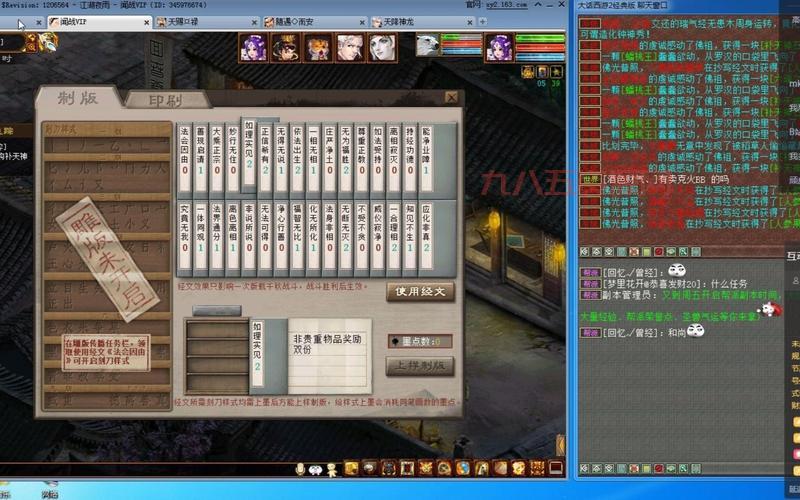Click the white-haired man party portrait

[x=351, y=48]
